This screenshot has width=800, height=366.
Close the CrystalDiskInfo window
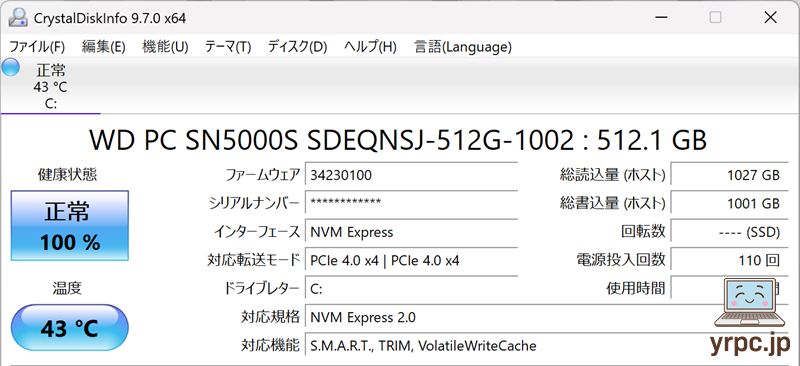(x=770, y=17)
